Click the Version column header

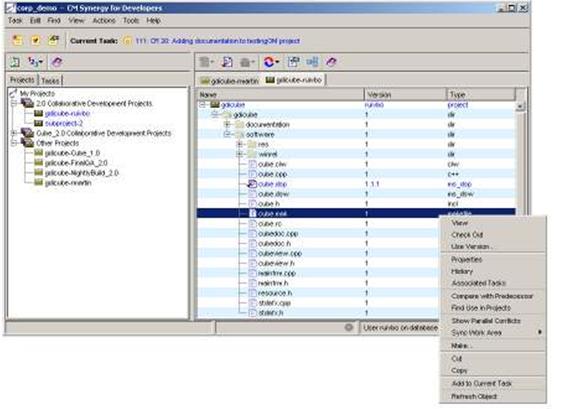(405, 95)
